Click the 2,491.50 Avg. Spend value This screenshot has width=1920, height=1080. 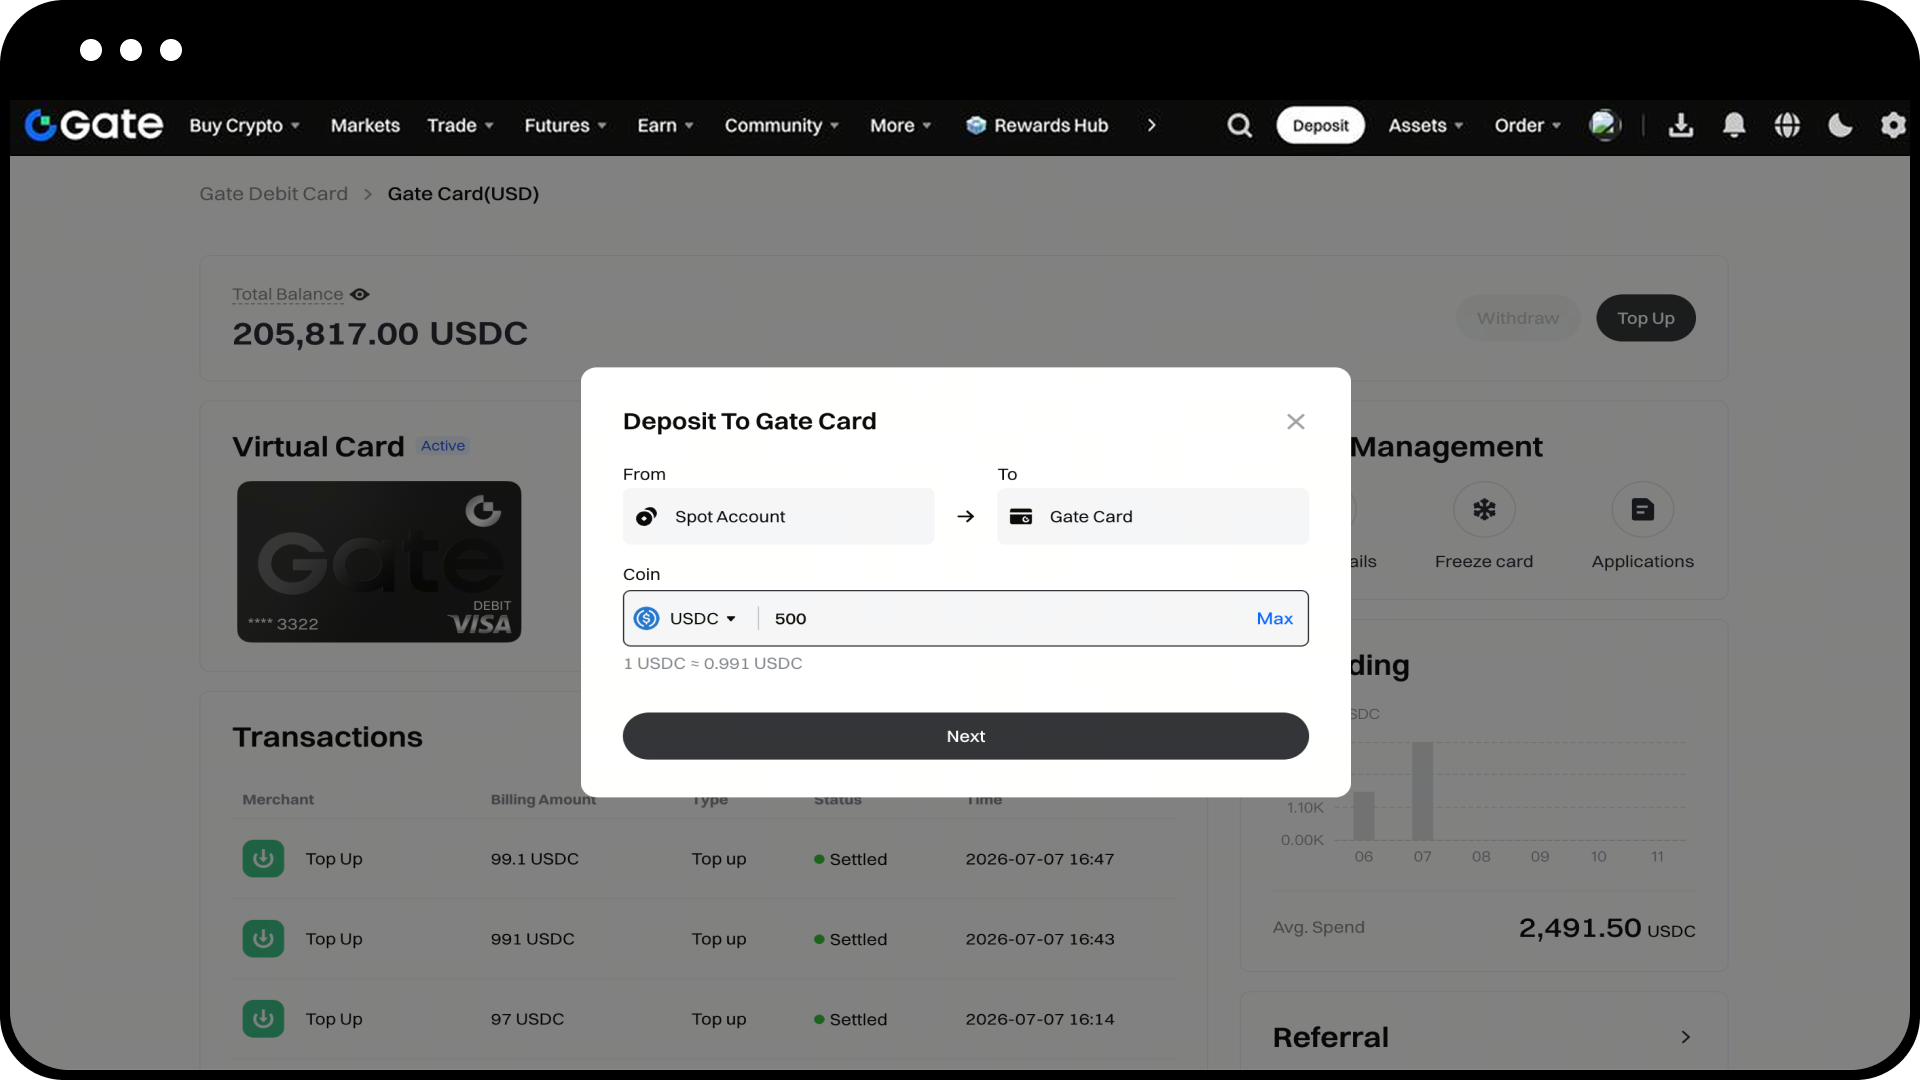pos(1607,928)
